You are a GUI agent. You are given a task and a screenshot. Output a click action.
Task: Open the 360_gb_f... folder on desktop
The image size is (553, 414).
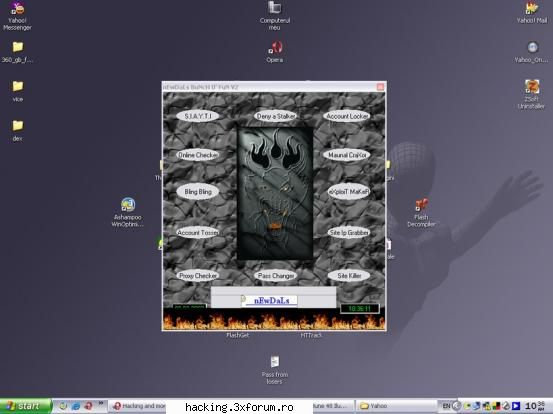(17, 52)
